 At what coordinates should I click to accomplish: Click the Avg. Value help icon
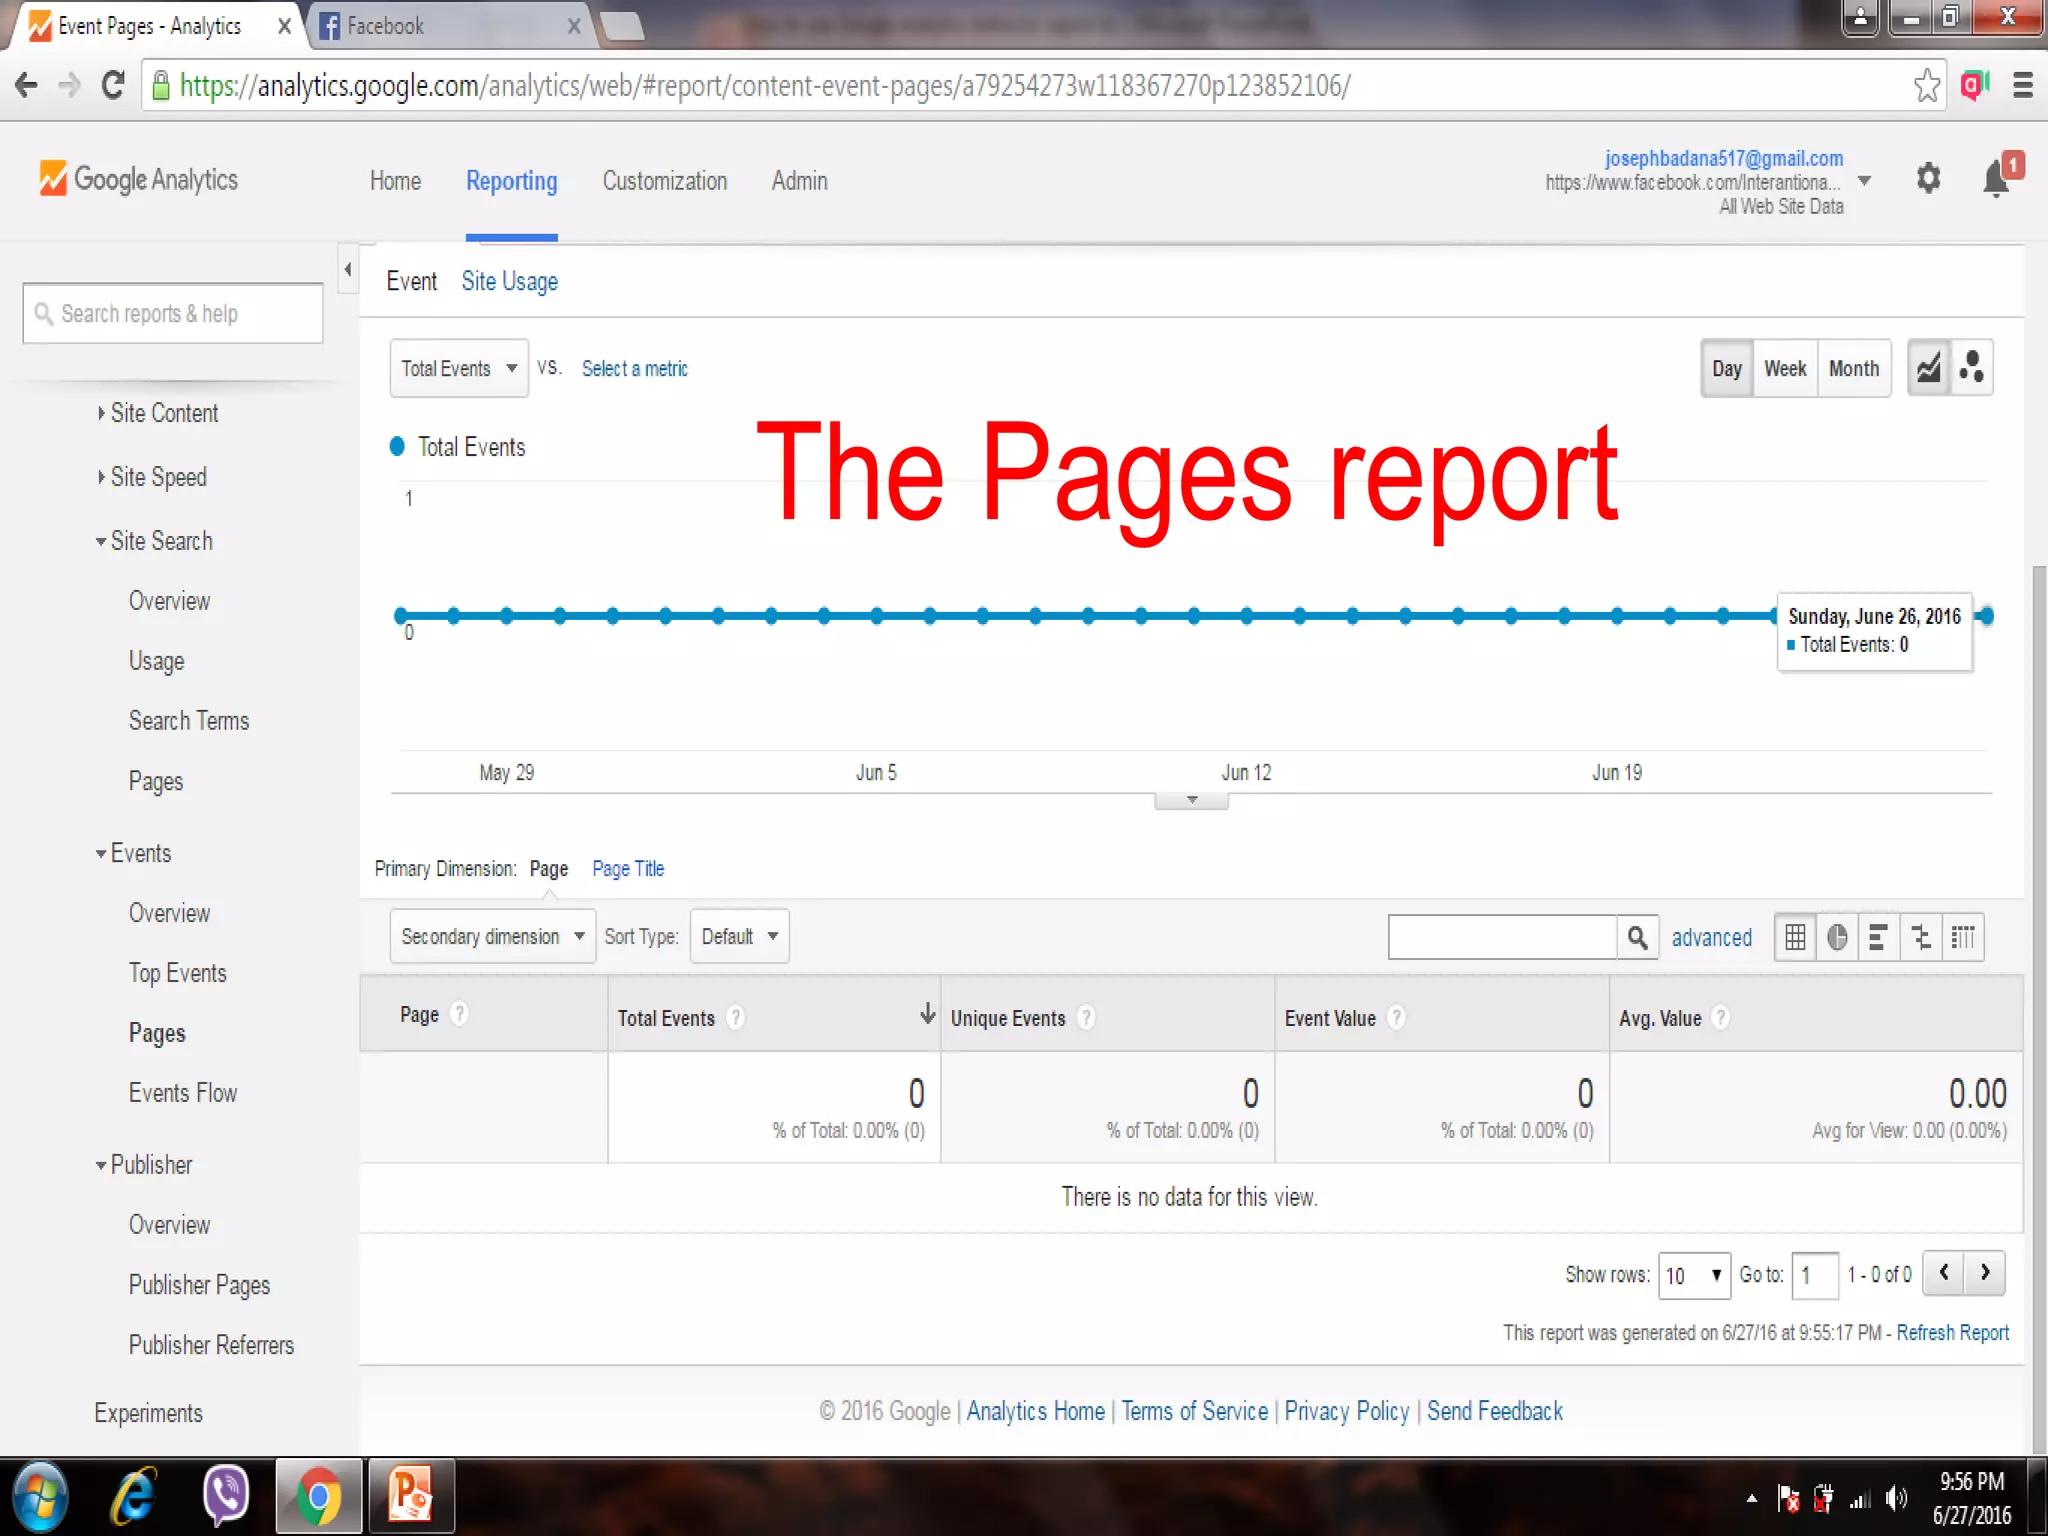(x=1720, y=1018)
